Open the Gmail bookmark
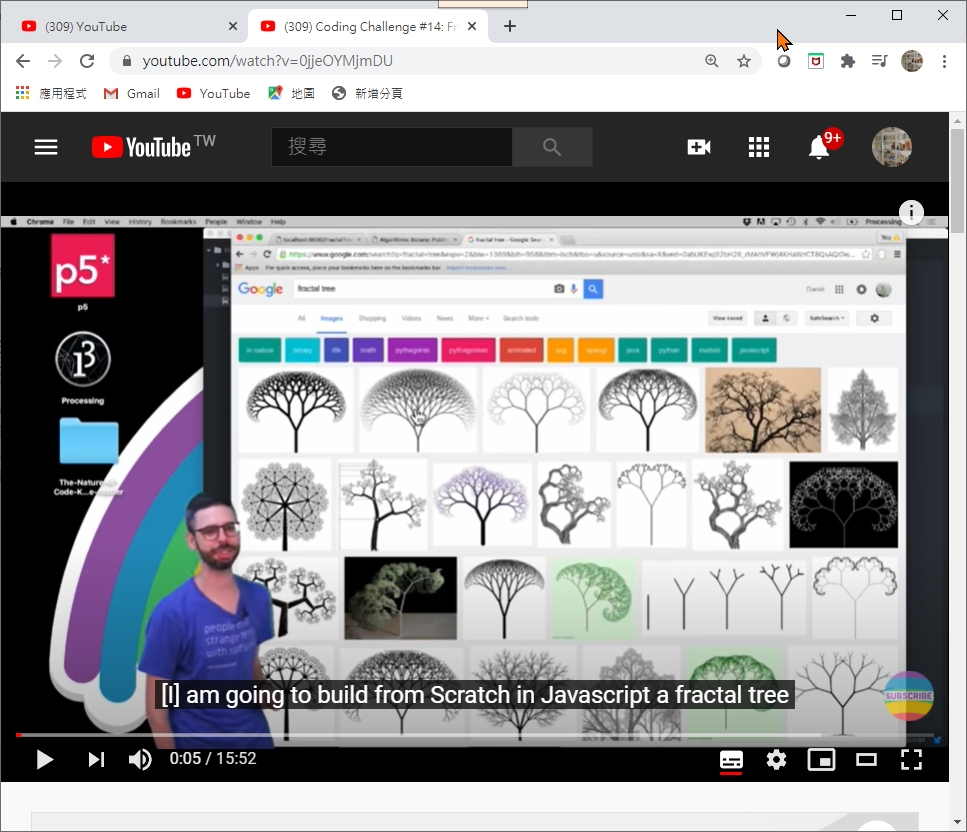 click(x=132, y=93)
